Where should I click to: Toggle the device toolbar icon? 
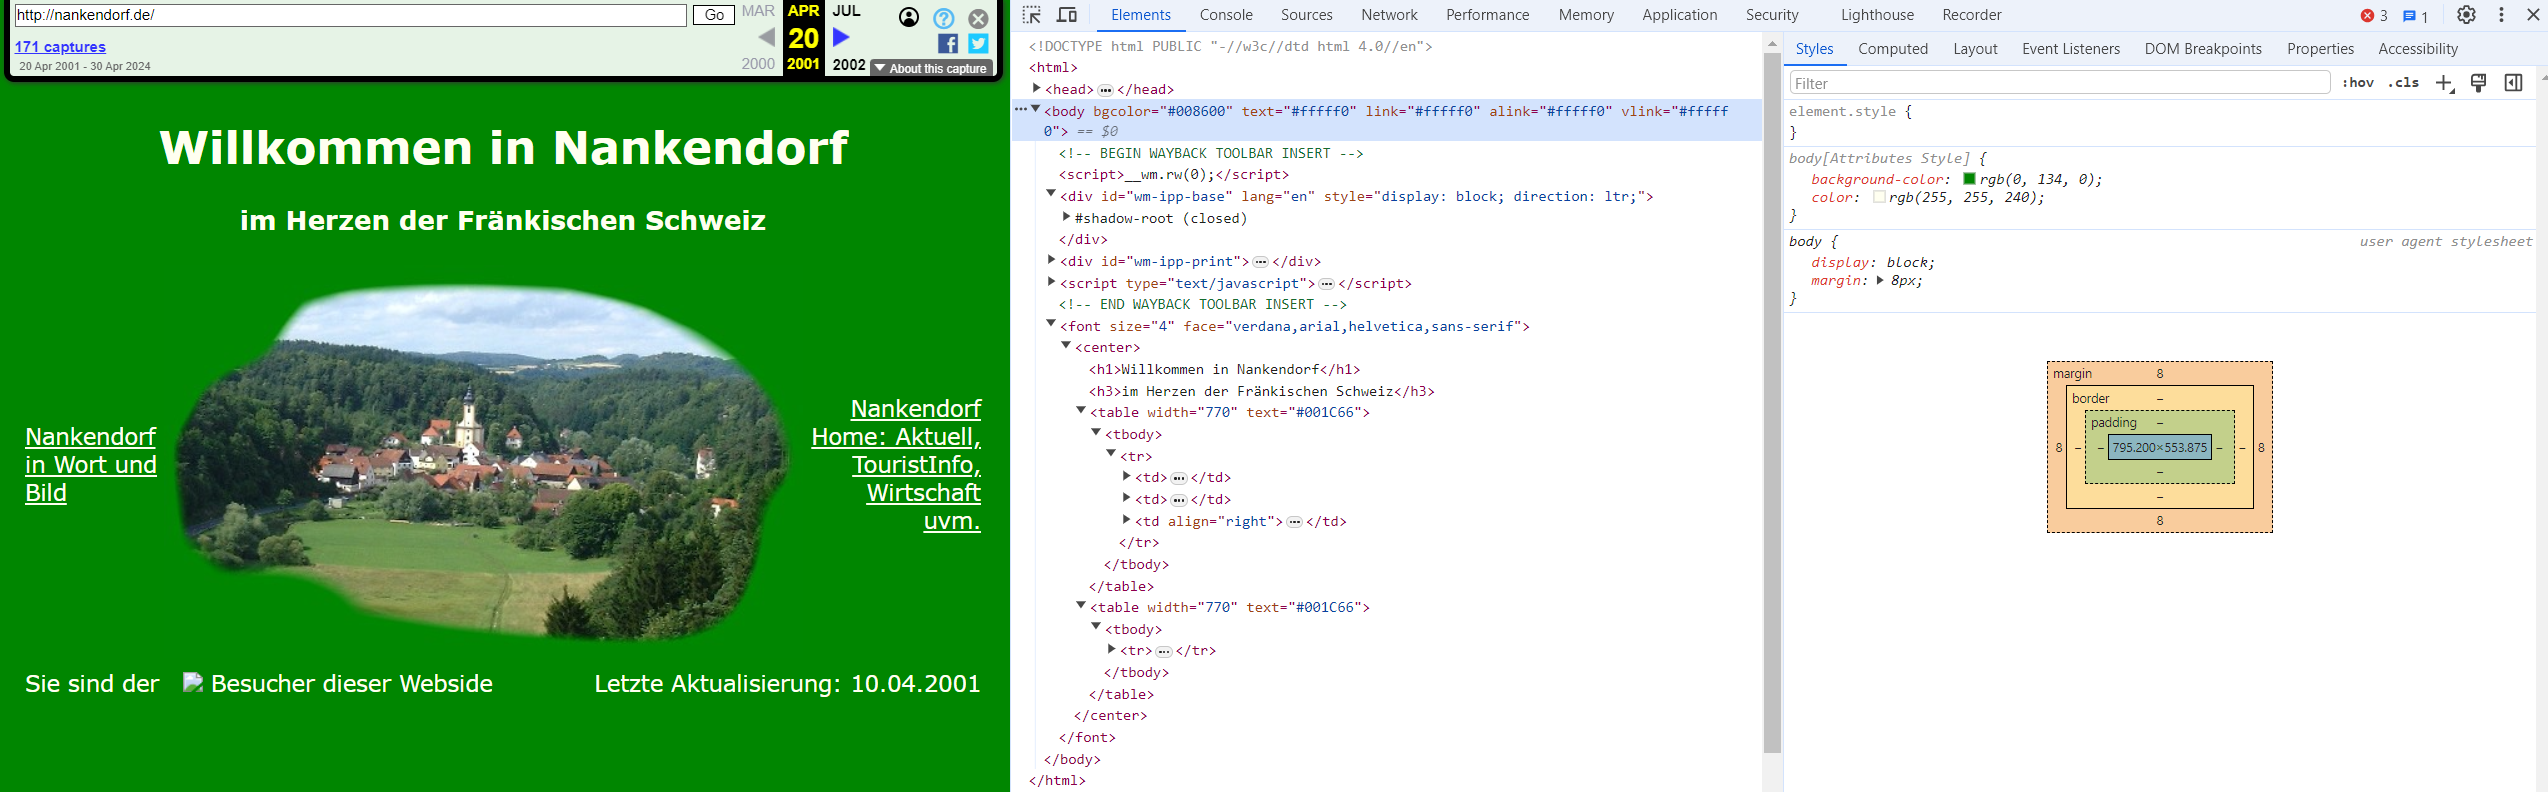click(1067, 15)
